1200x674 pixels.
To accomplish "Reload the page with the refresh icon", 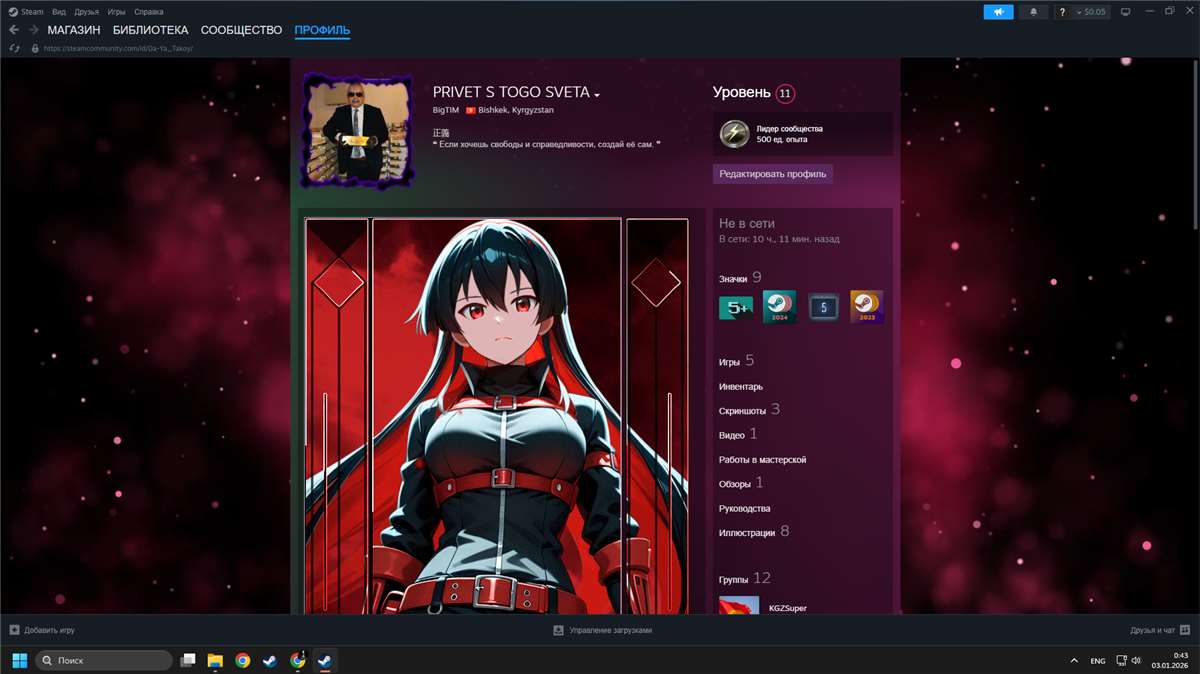I will pos(14,48).
